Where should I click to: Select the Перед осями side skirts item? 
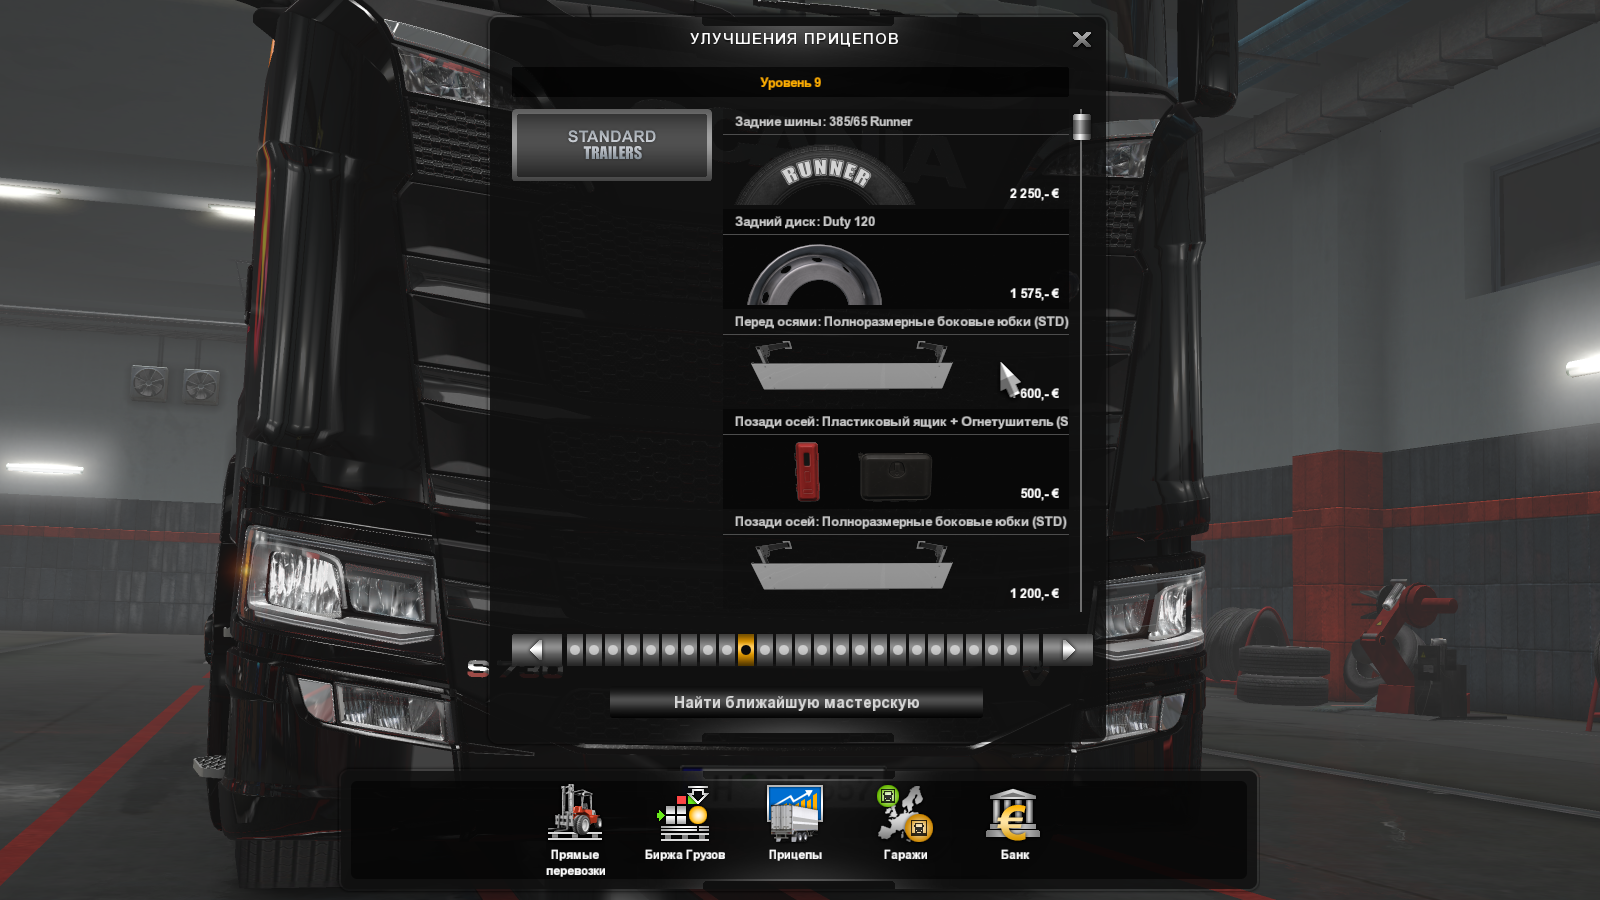point(896,360)
